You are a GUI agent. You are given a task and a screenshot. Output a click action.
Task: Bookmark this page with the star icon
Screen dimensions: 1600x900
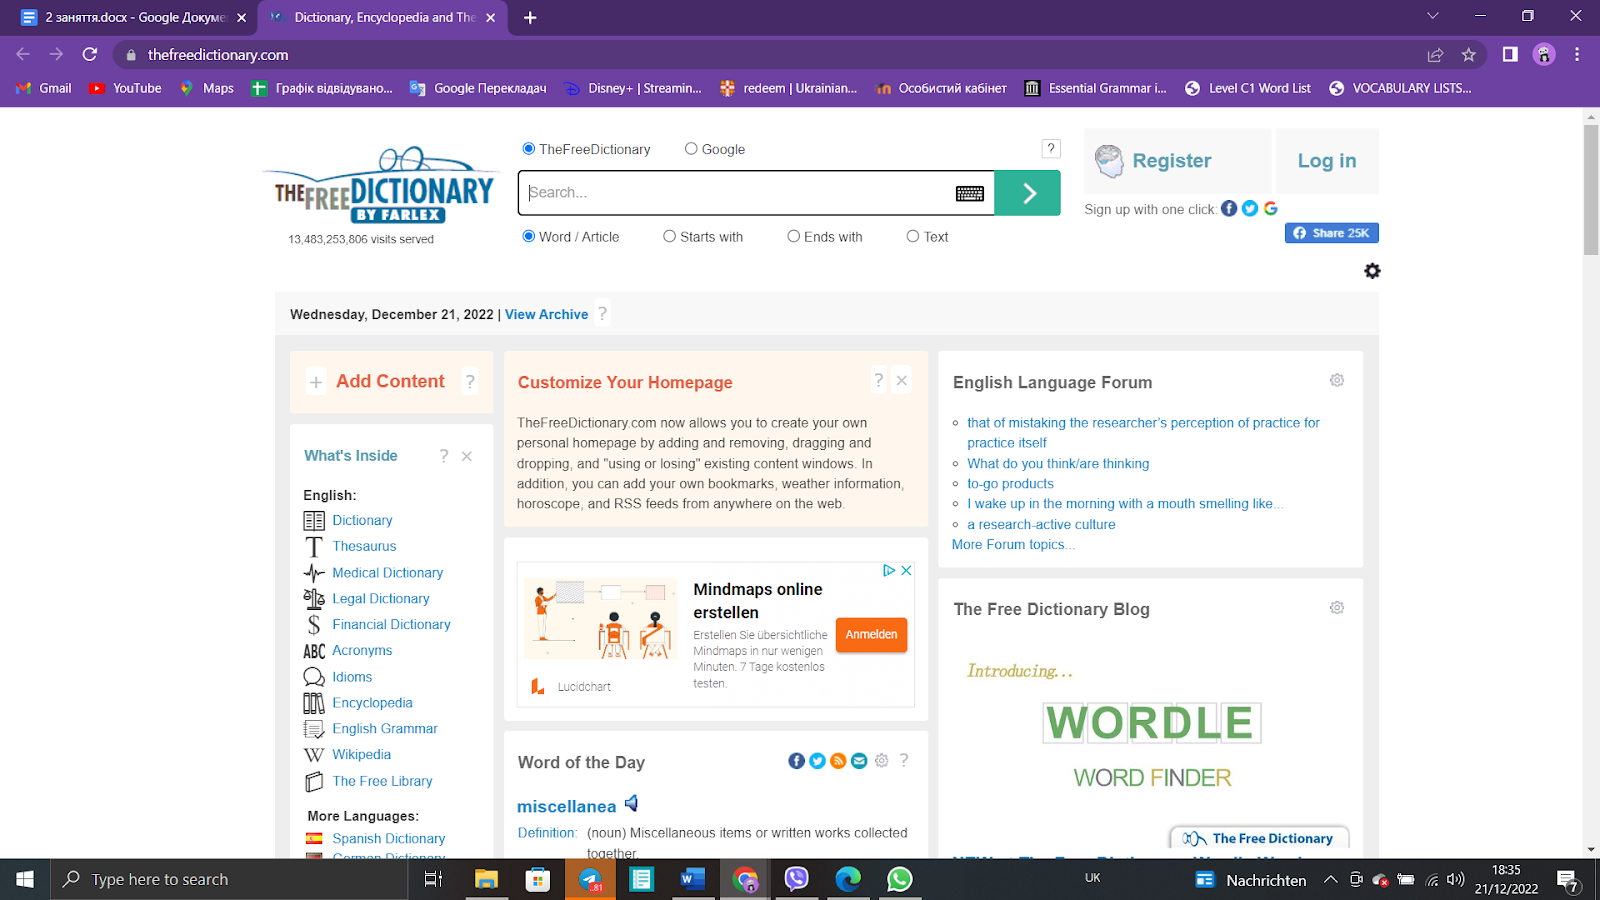[1468, 55]
